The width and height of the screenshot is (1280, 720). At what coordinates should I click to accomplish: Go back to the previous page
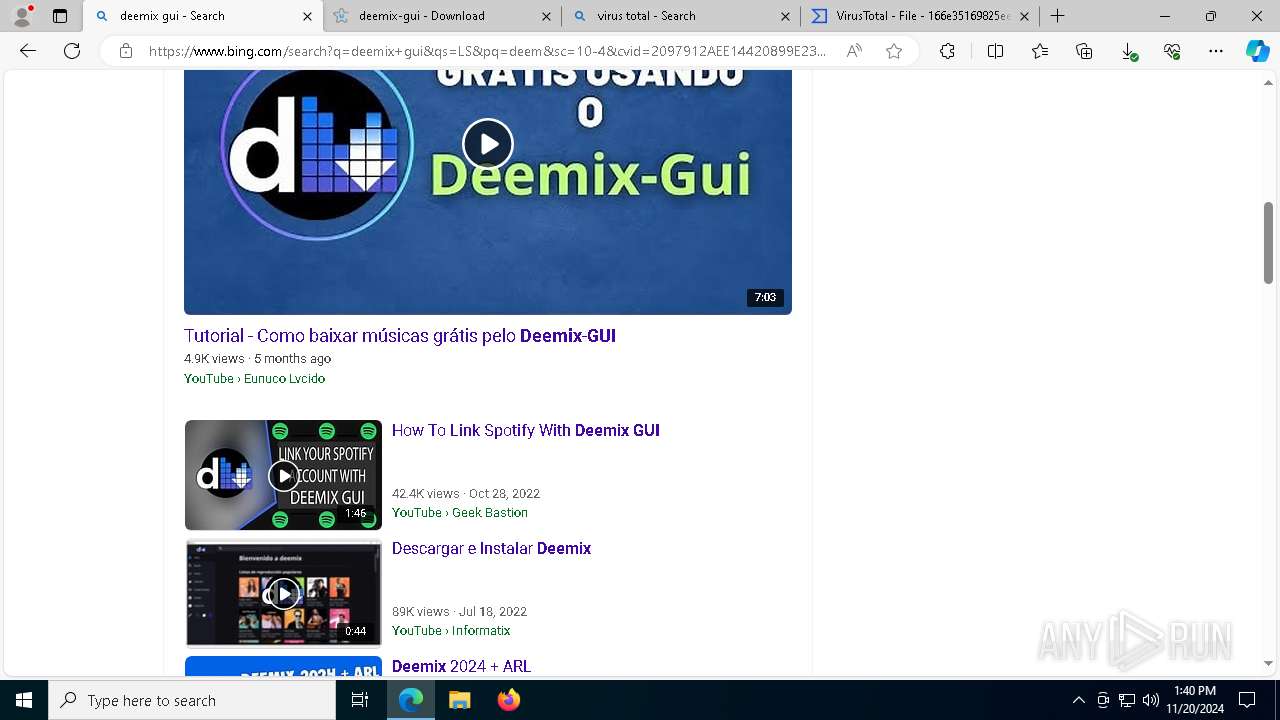(x=28, y=51)
